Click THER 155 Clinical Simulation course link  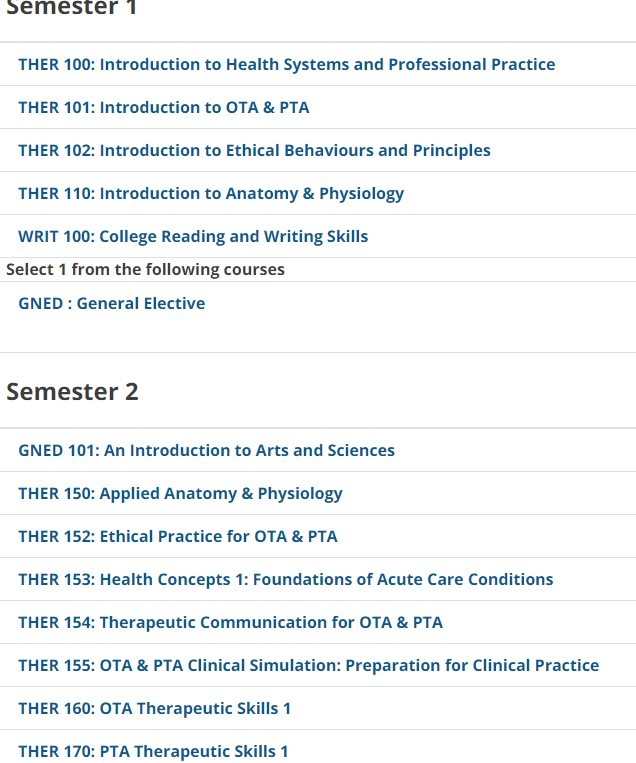309,665
